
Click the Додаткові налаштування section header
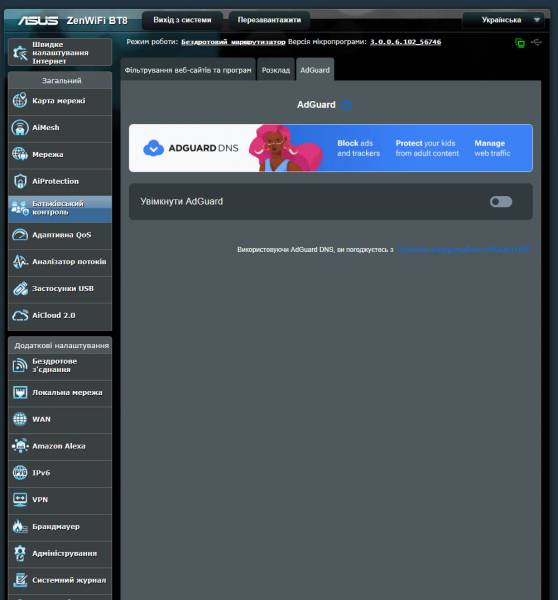click(60, 345)
